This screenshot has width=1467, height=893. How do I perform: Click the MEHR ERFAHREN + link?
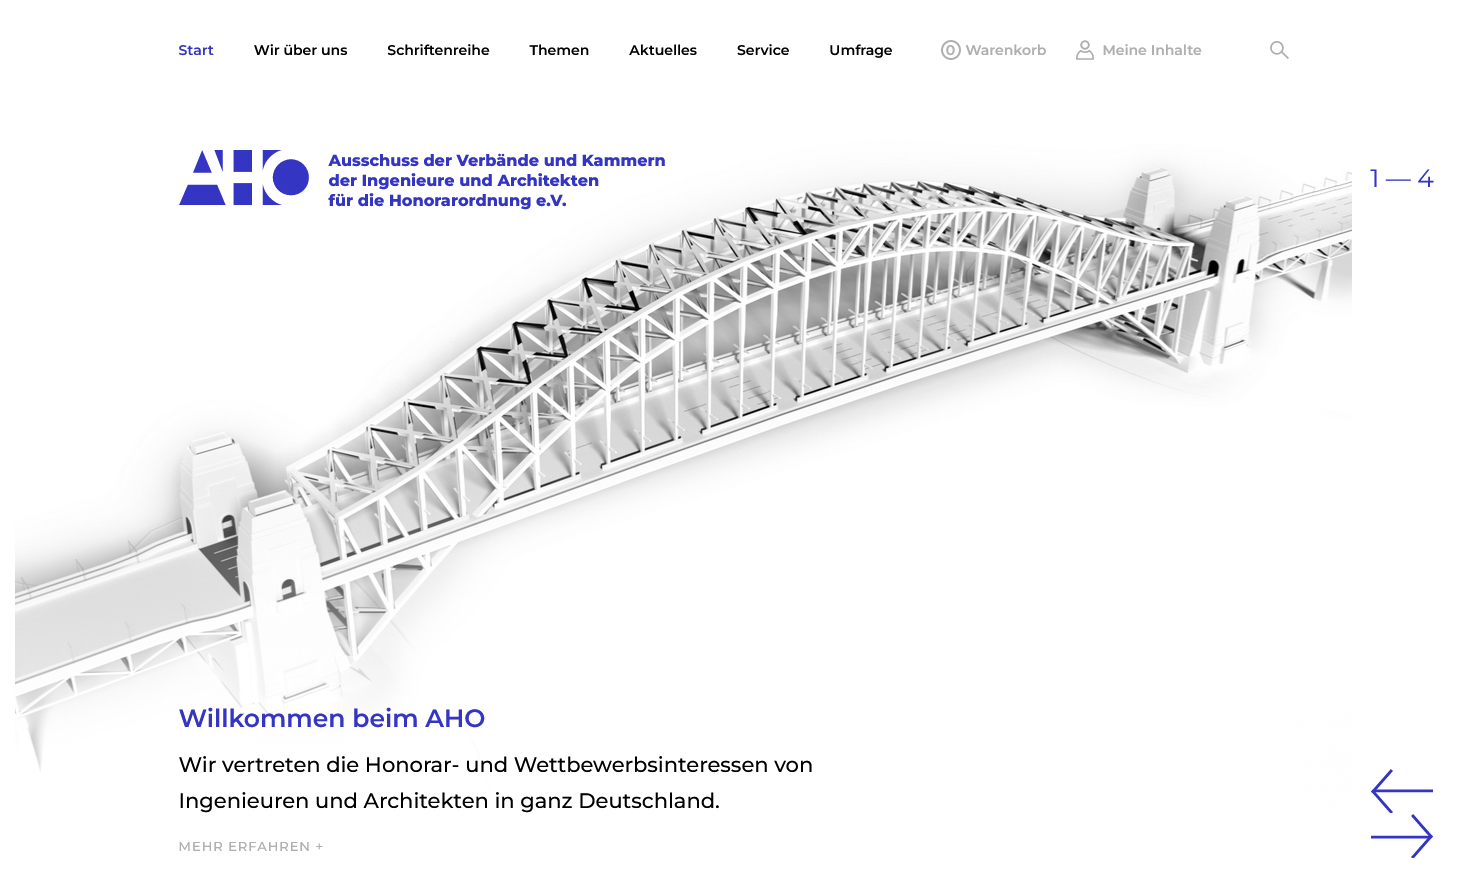coord(250,846)
